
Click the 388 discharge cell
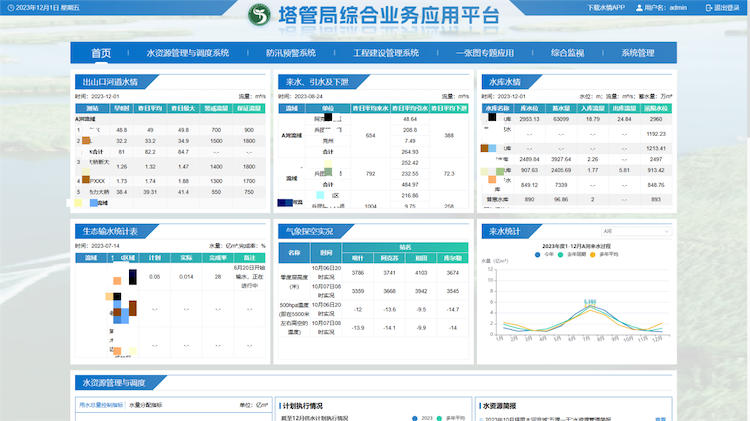pos(449,135)
